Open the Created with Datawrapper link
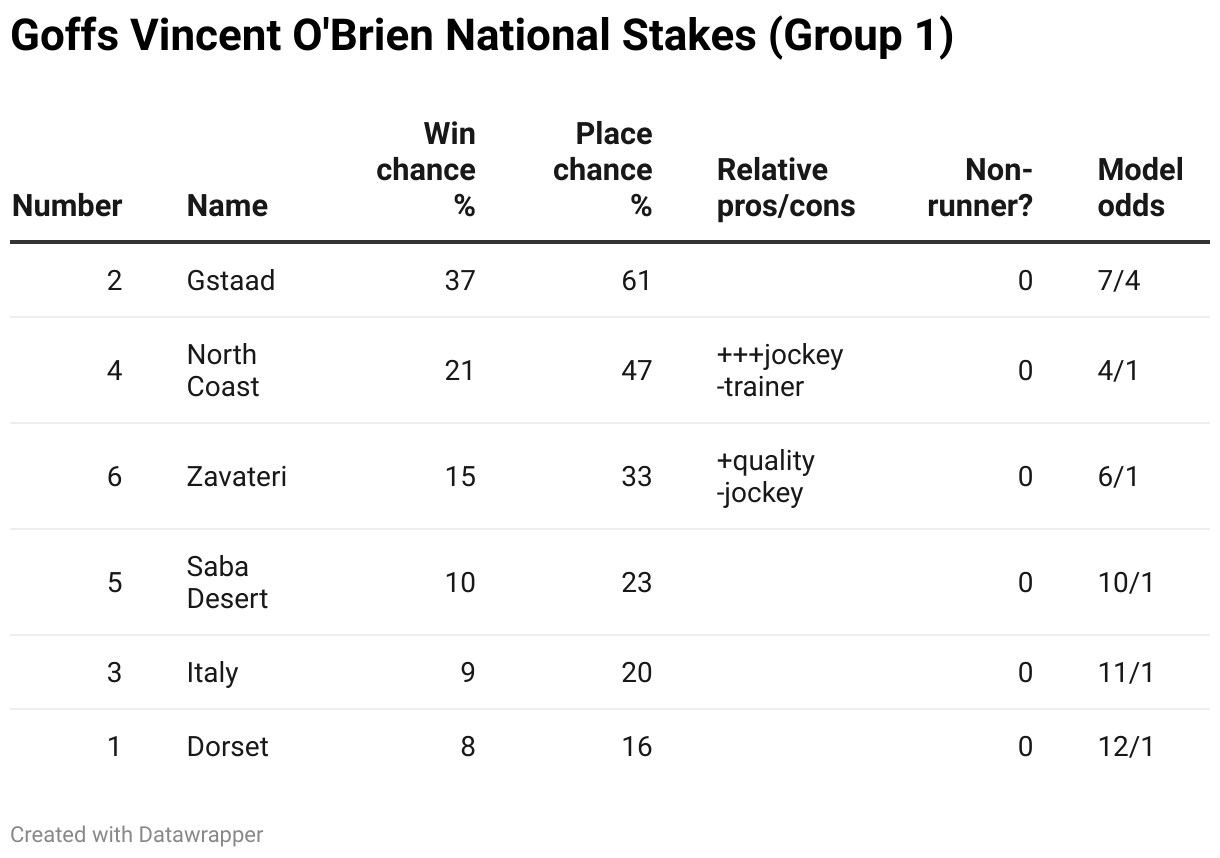1220x858 pixels. point(137,834)
